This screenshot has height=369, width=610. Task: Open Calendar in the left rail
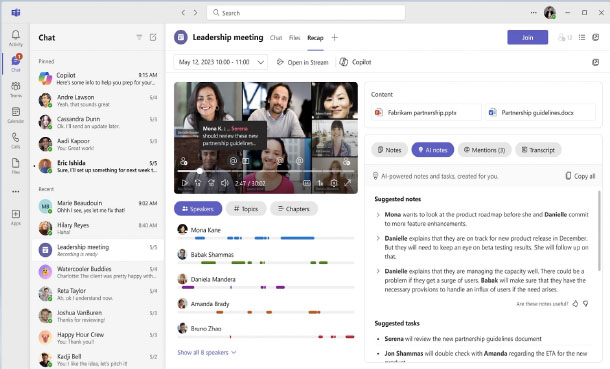point(16,115)
